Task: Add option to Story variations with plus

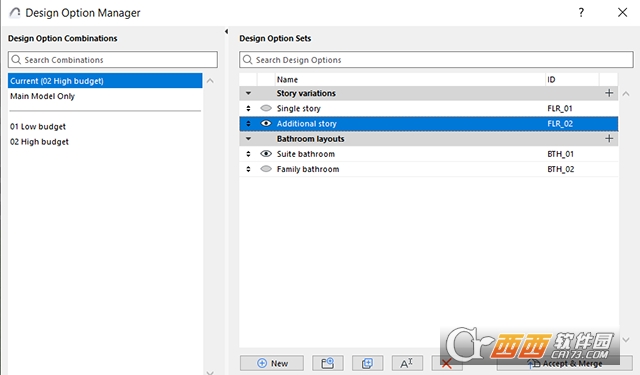Action: 609,93
